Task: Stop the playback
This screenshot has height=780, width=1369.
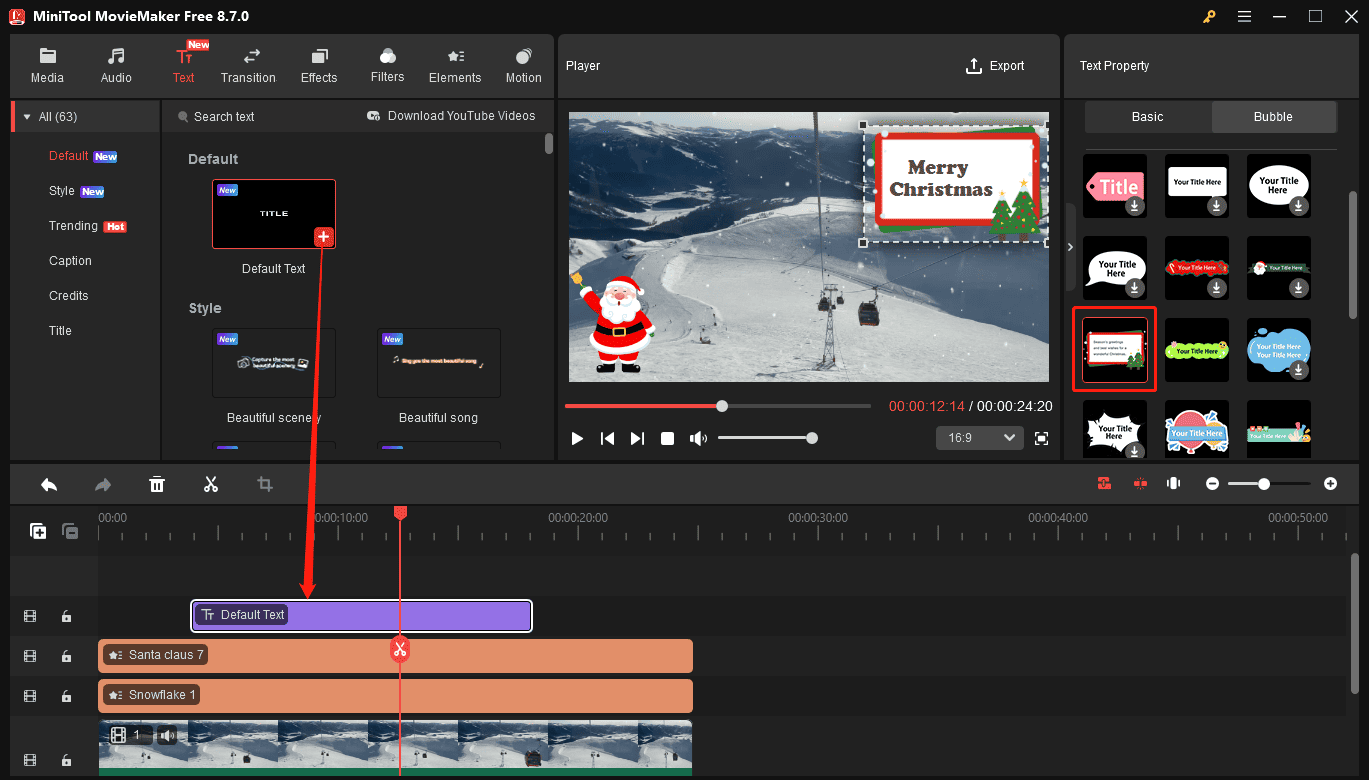Action: coord(668,438)
